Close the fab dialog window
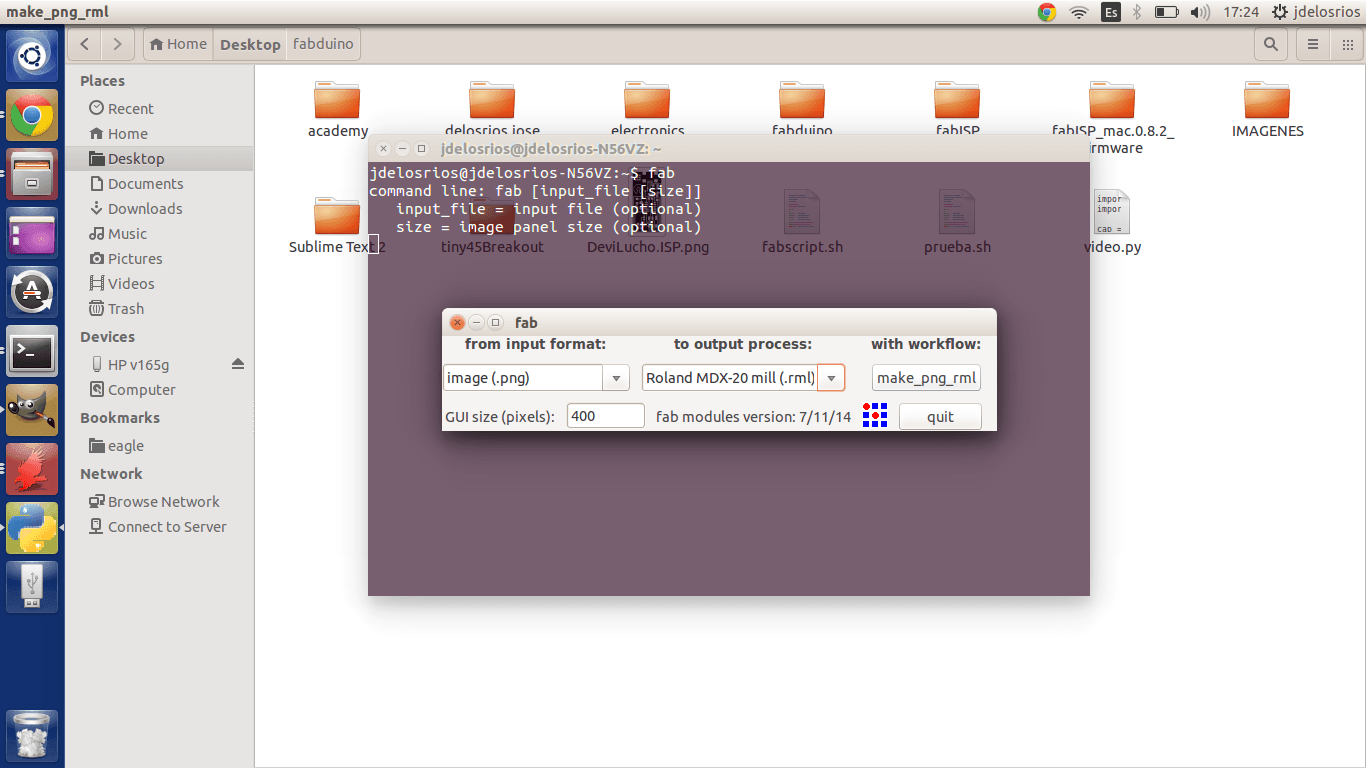Viewport: 1366px width, 768px height. [457, 322]
